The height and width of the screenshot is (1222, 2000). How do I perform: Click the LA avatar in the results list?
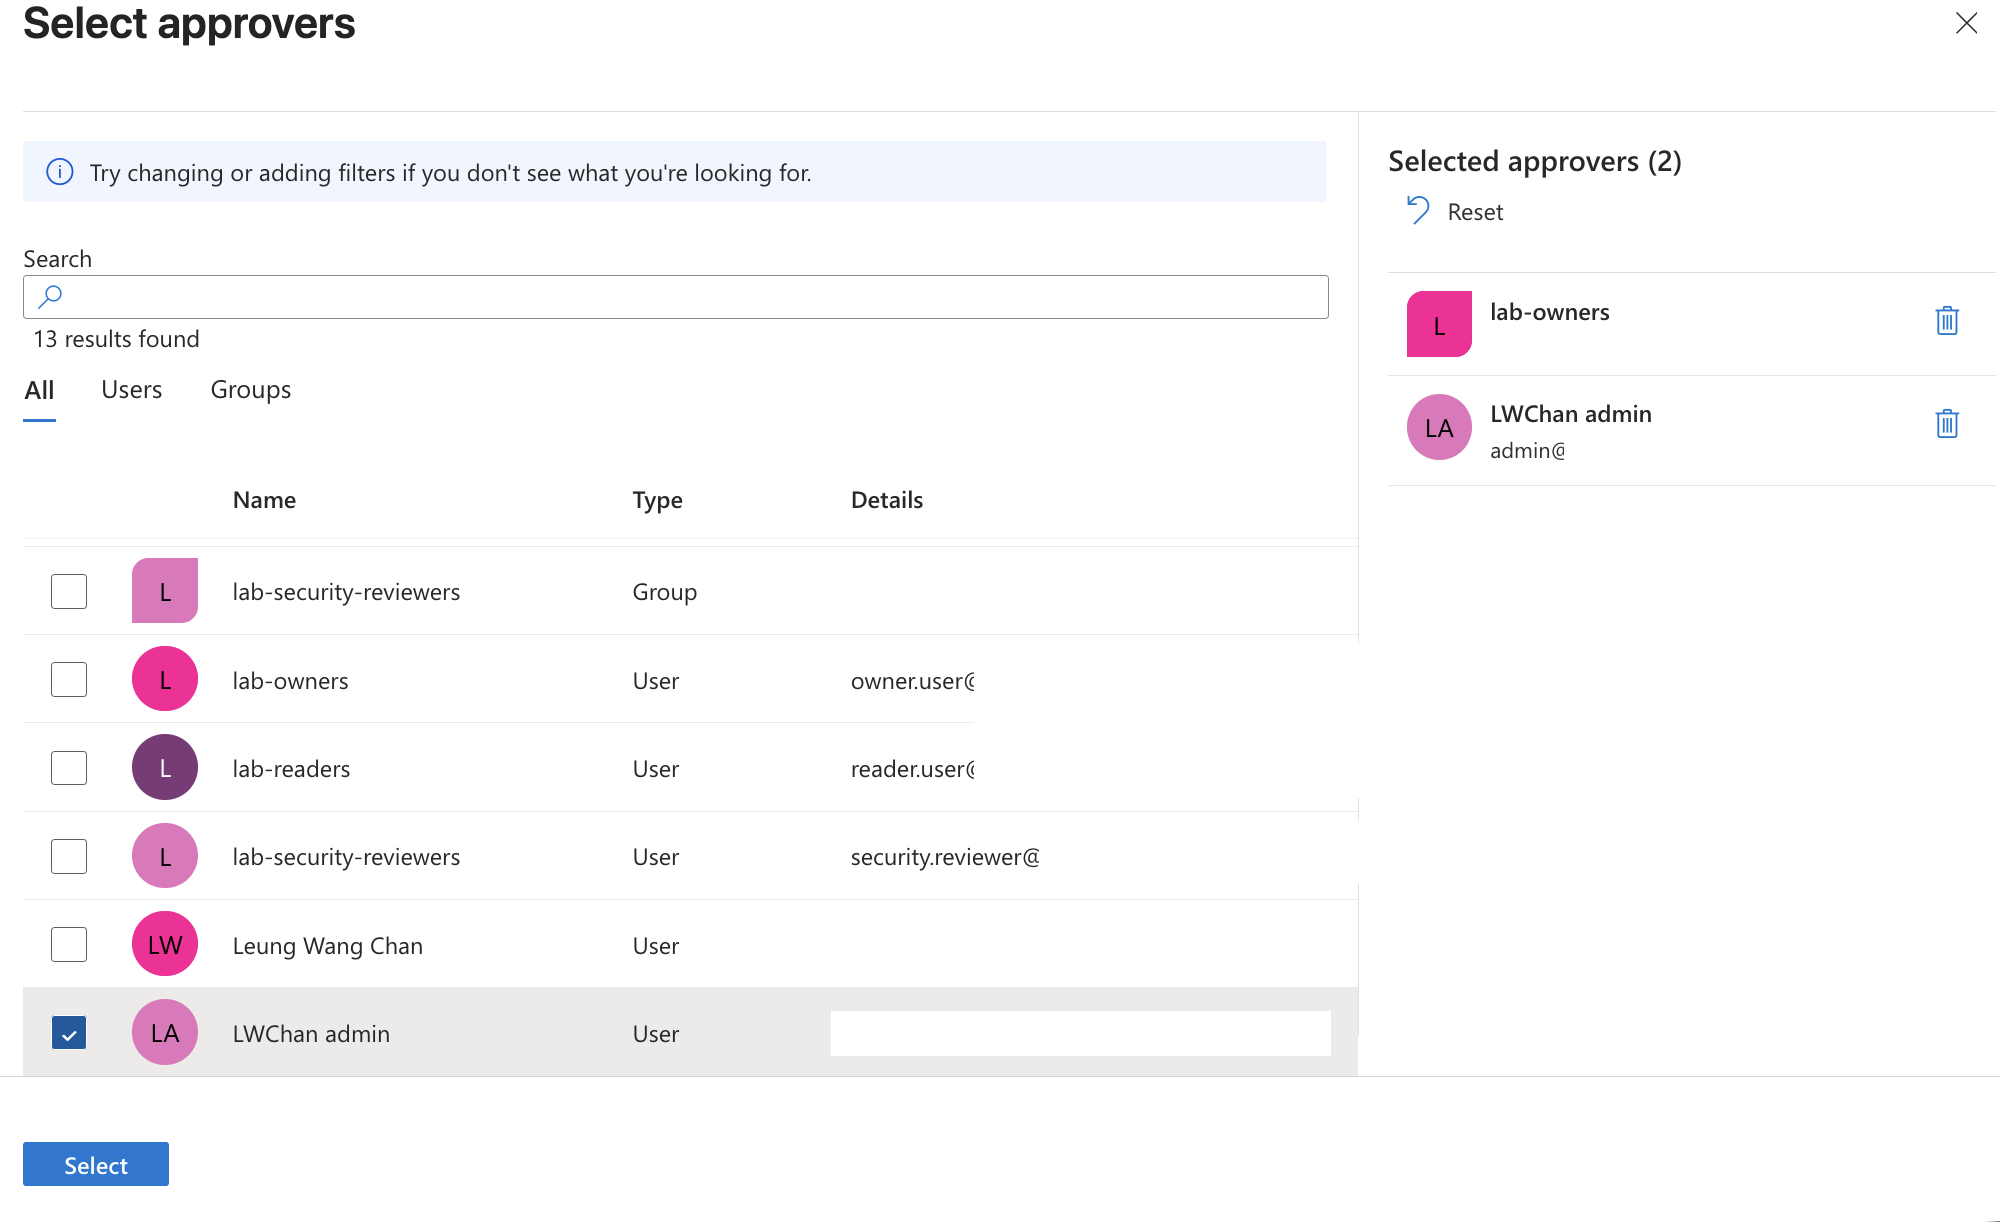click(x=165, y=1032)
